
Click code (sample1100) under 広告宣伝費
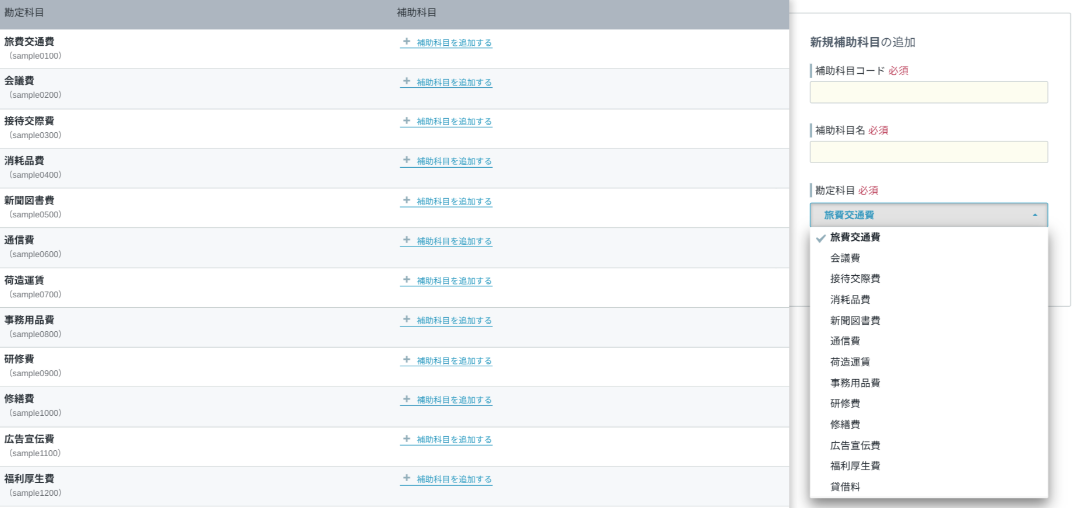pyautogui.click(x=35, y=453)
